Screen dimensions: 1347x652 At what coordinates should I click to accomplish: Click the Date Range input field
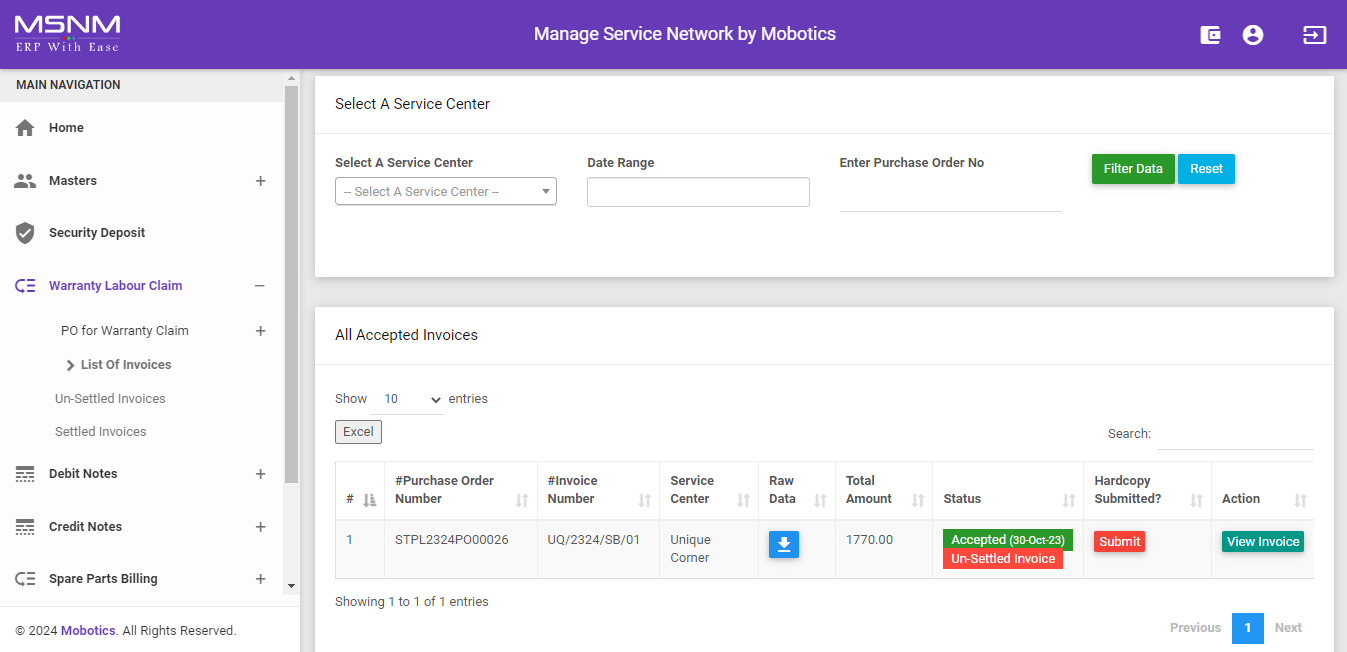pos(698,192)
